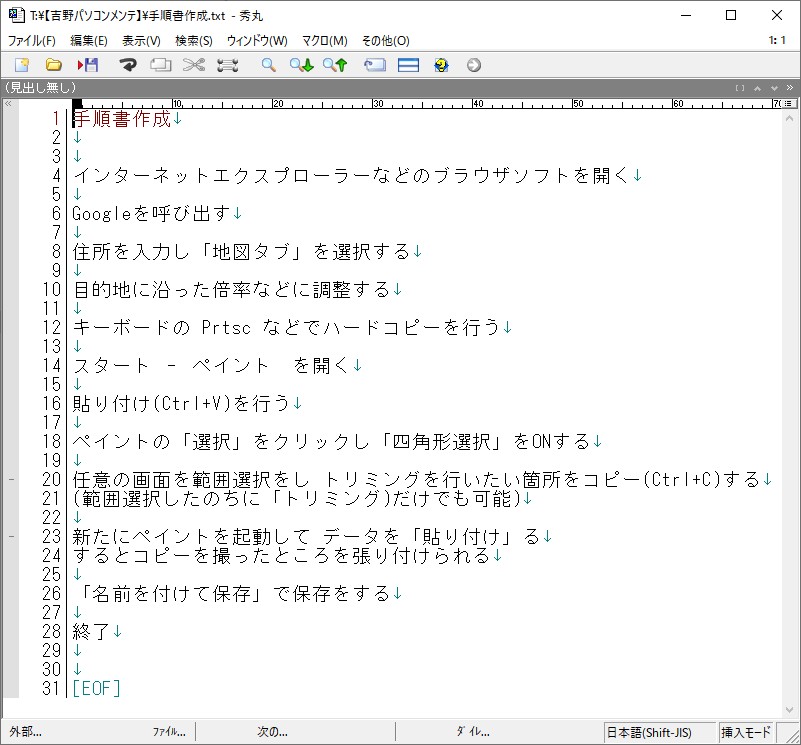
Task: Open help with the question mark icon
Action: click(441, 65)
